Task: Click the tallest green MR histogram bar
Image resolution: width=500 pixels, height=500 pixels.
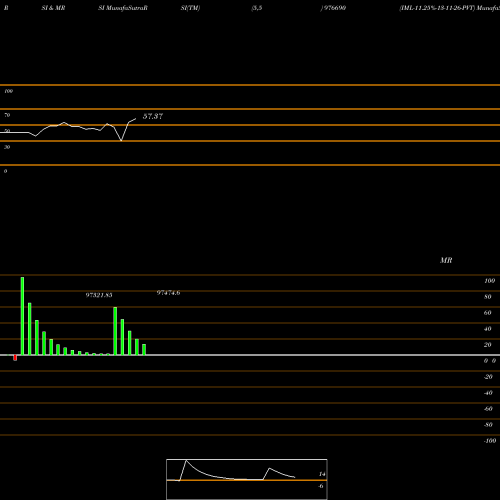Action: [22, 316]
